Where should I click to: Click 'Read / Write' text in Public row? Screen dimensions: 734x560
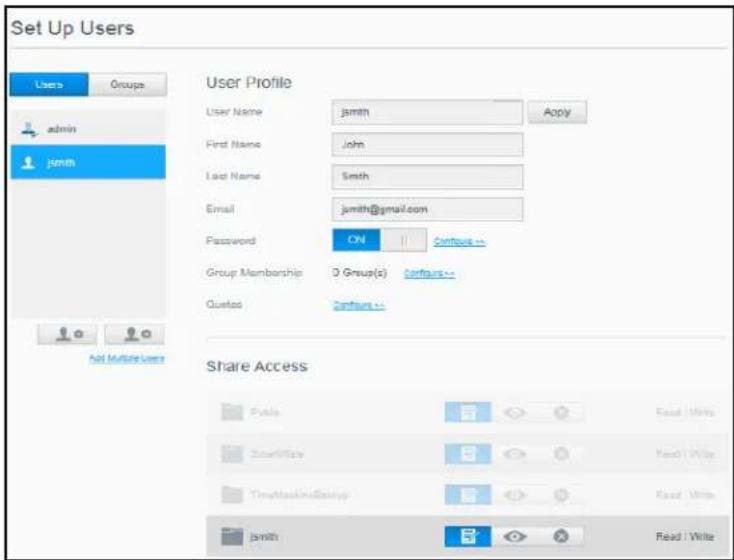tap(685, 413)
